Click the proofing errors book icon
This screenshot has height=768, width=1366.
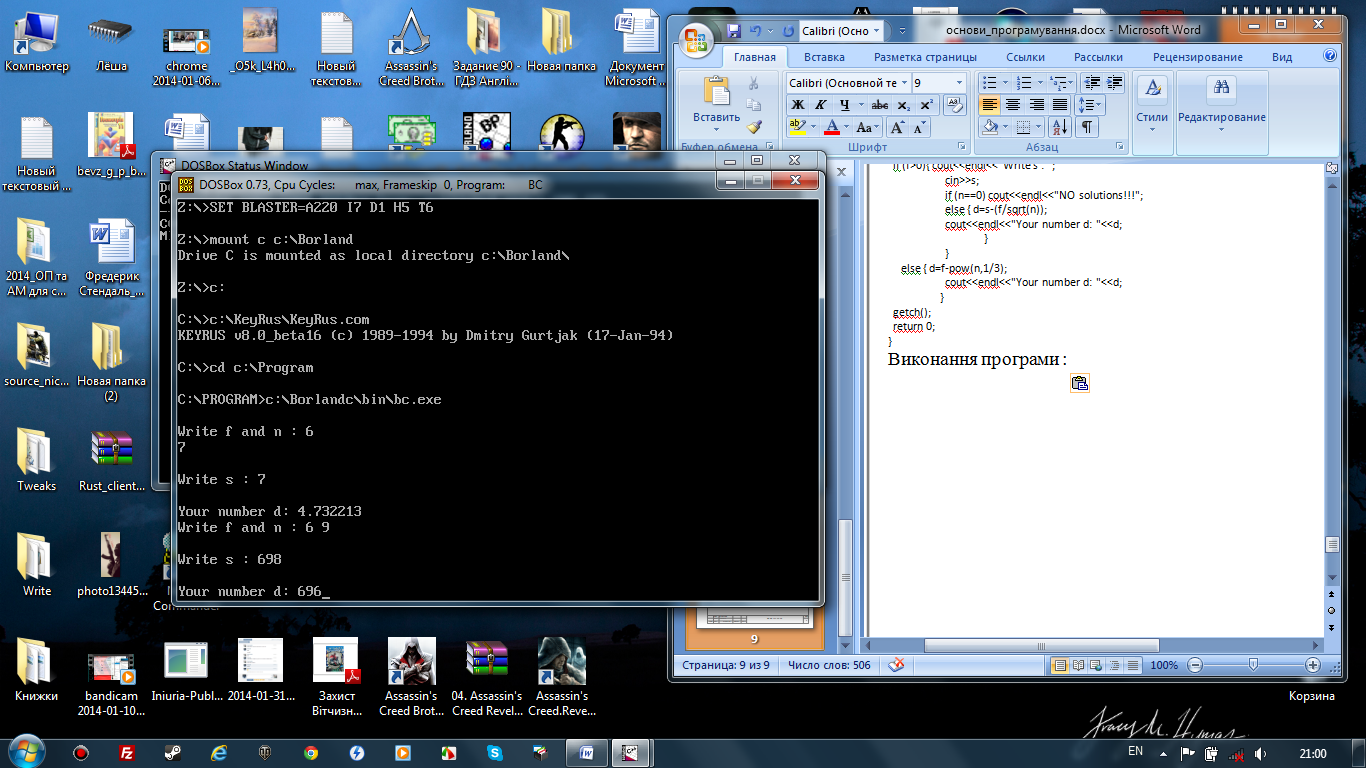(896, 665)
